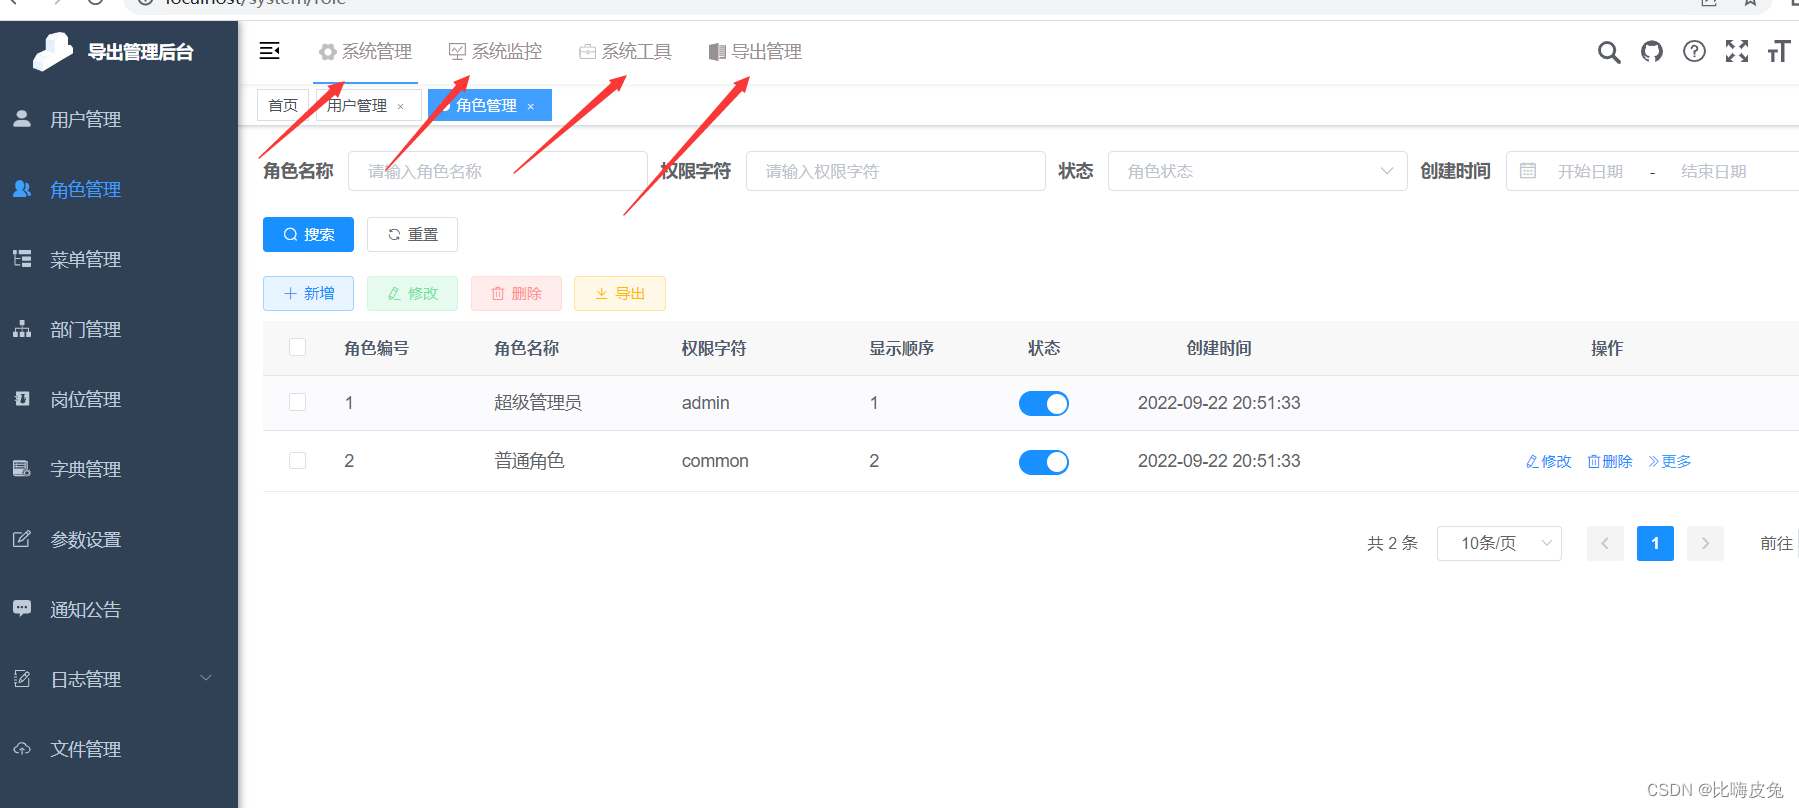Click the post management badge icon
The height and width of the screenshot is (808, 1799).
[22, 399]
